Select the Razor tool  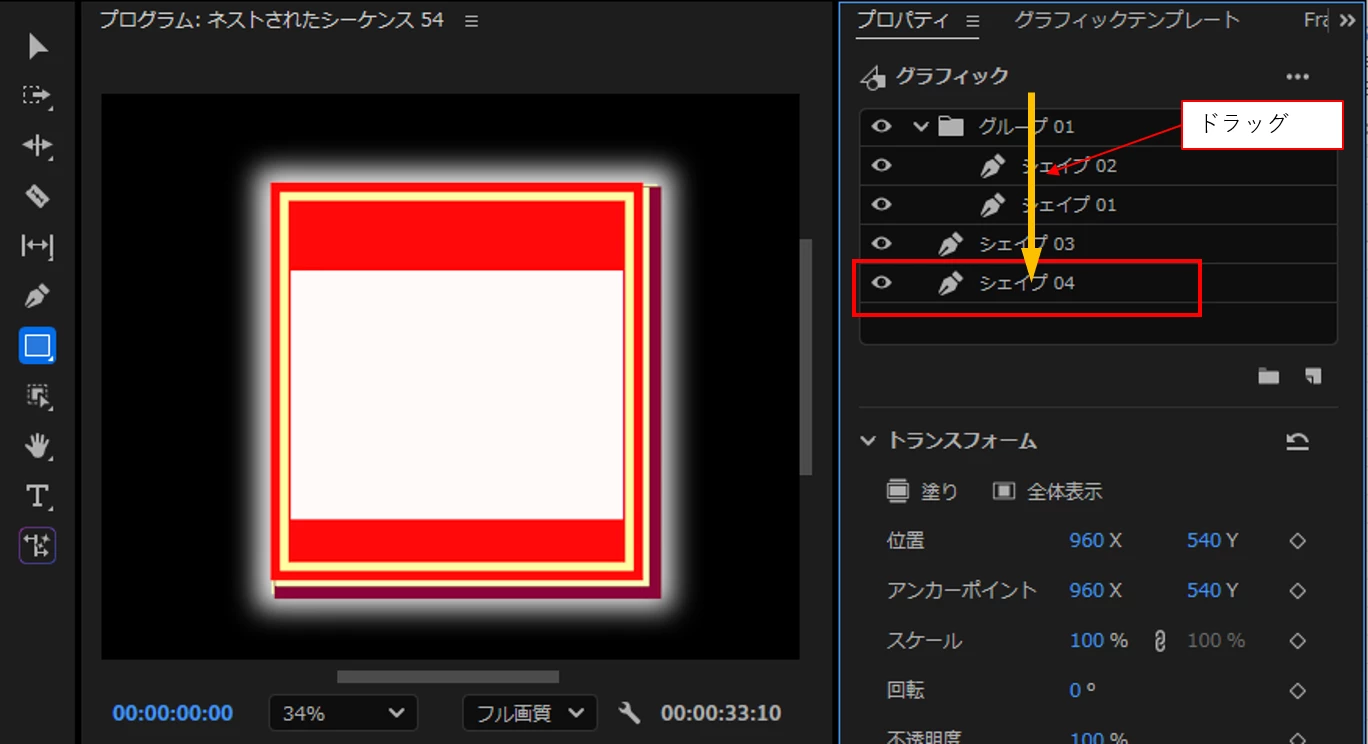click(37, 196)
